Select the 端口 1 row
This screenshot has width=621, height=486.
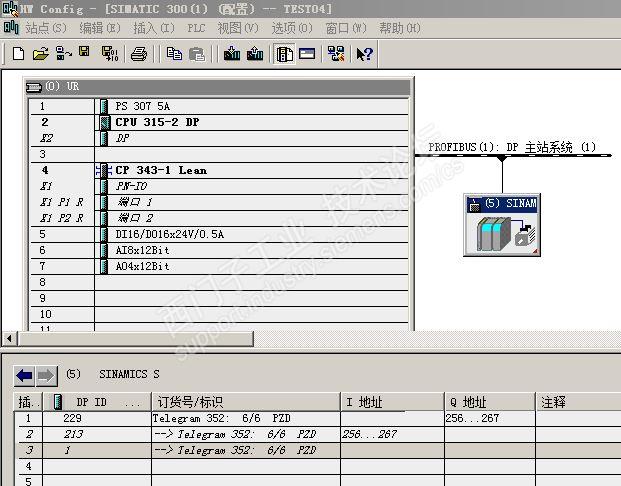pyautogui.click(x=219, y=202)
